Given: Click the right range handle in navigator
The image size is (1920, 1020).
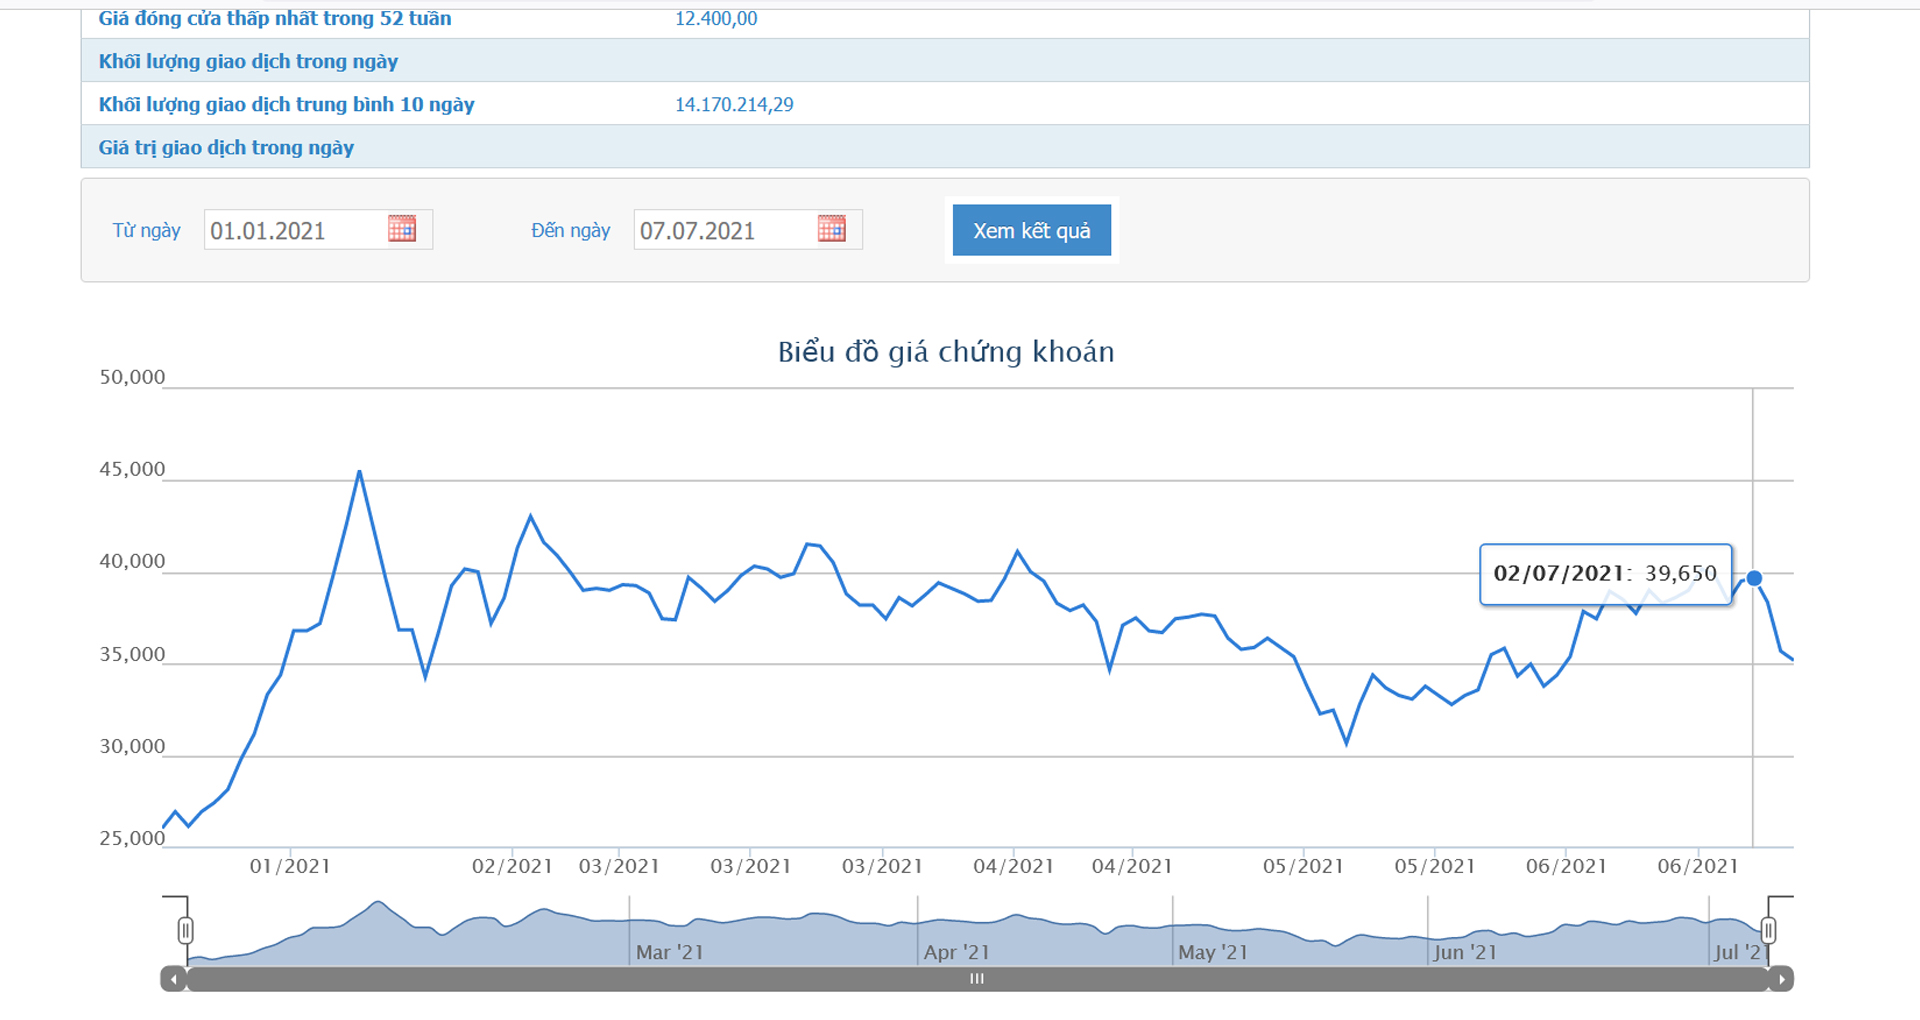Looking at the screenshot, I should coord(1768,931).
